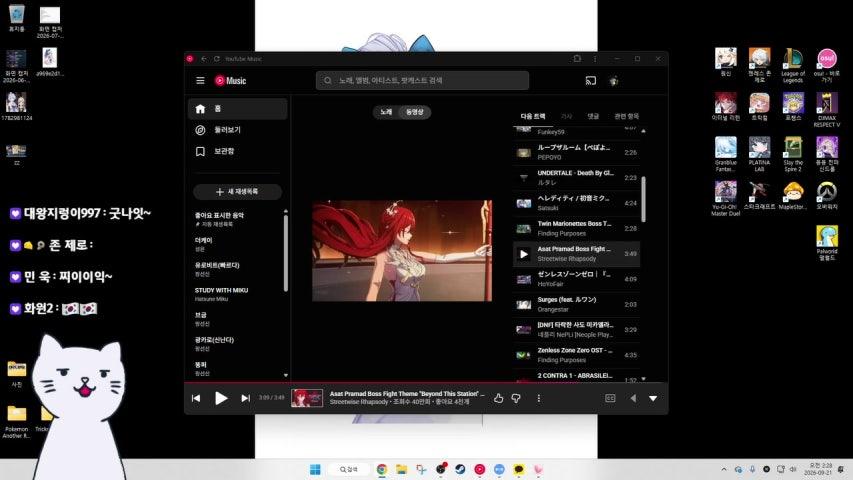Go back with the window's back arrow
Viewport: 853px width, 480px height.
203,59
